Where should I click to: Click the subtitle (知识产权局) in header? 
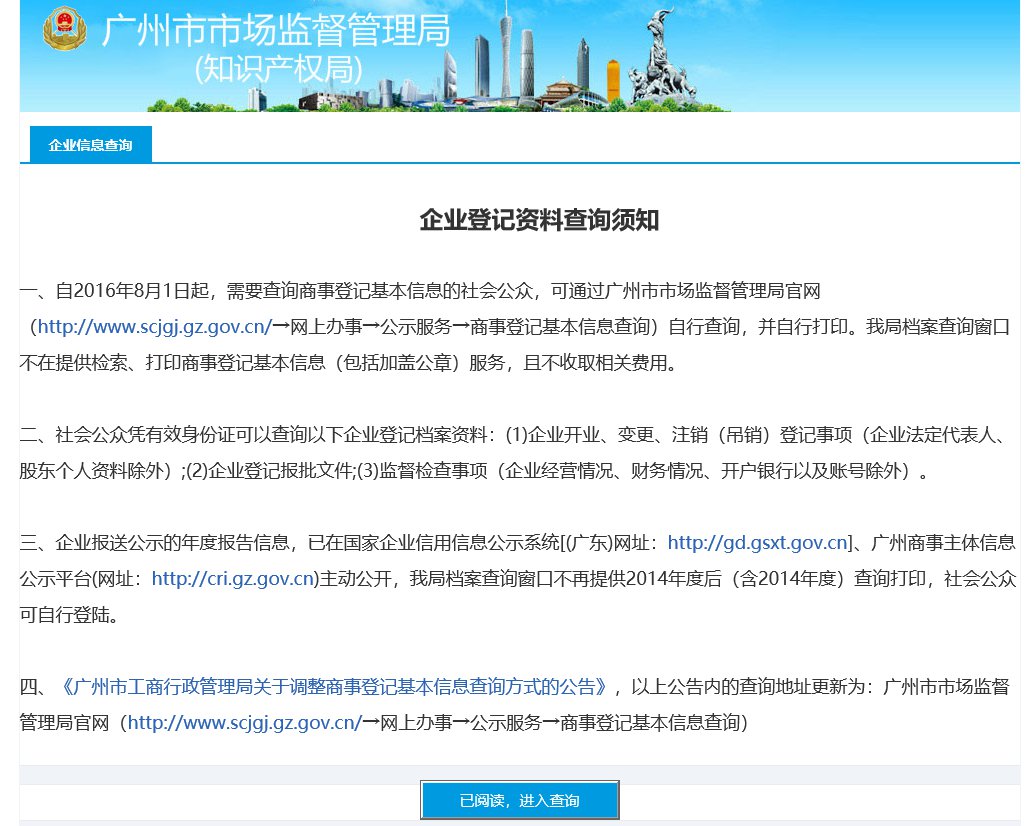(x=277, y=69)
